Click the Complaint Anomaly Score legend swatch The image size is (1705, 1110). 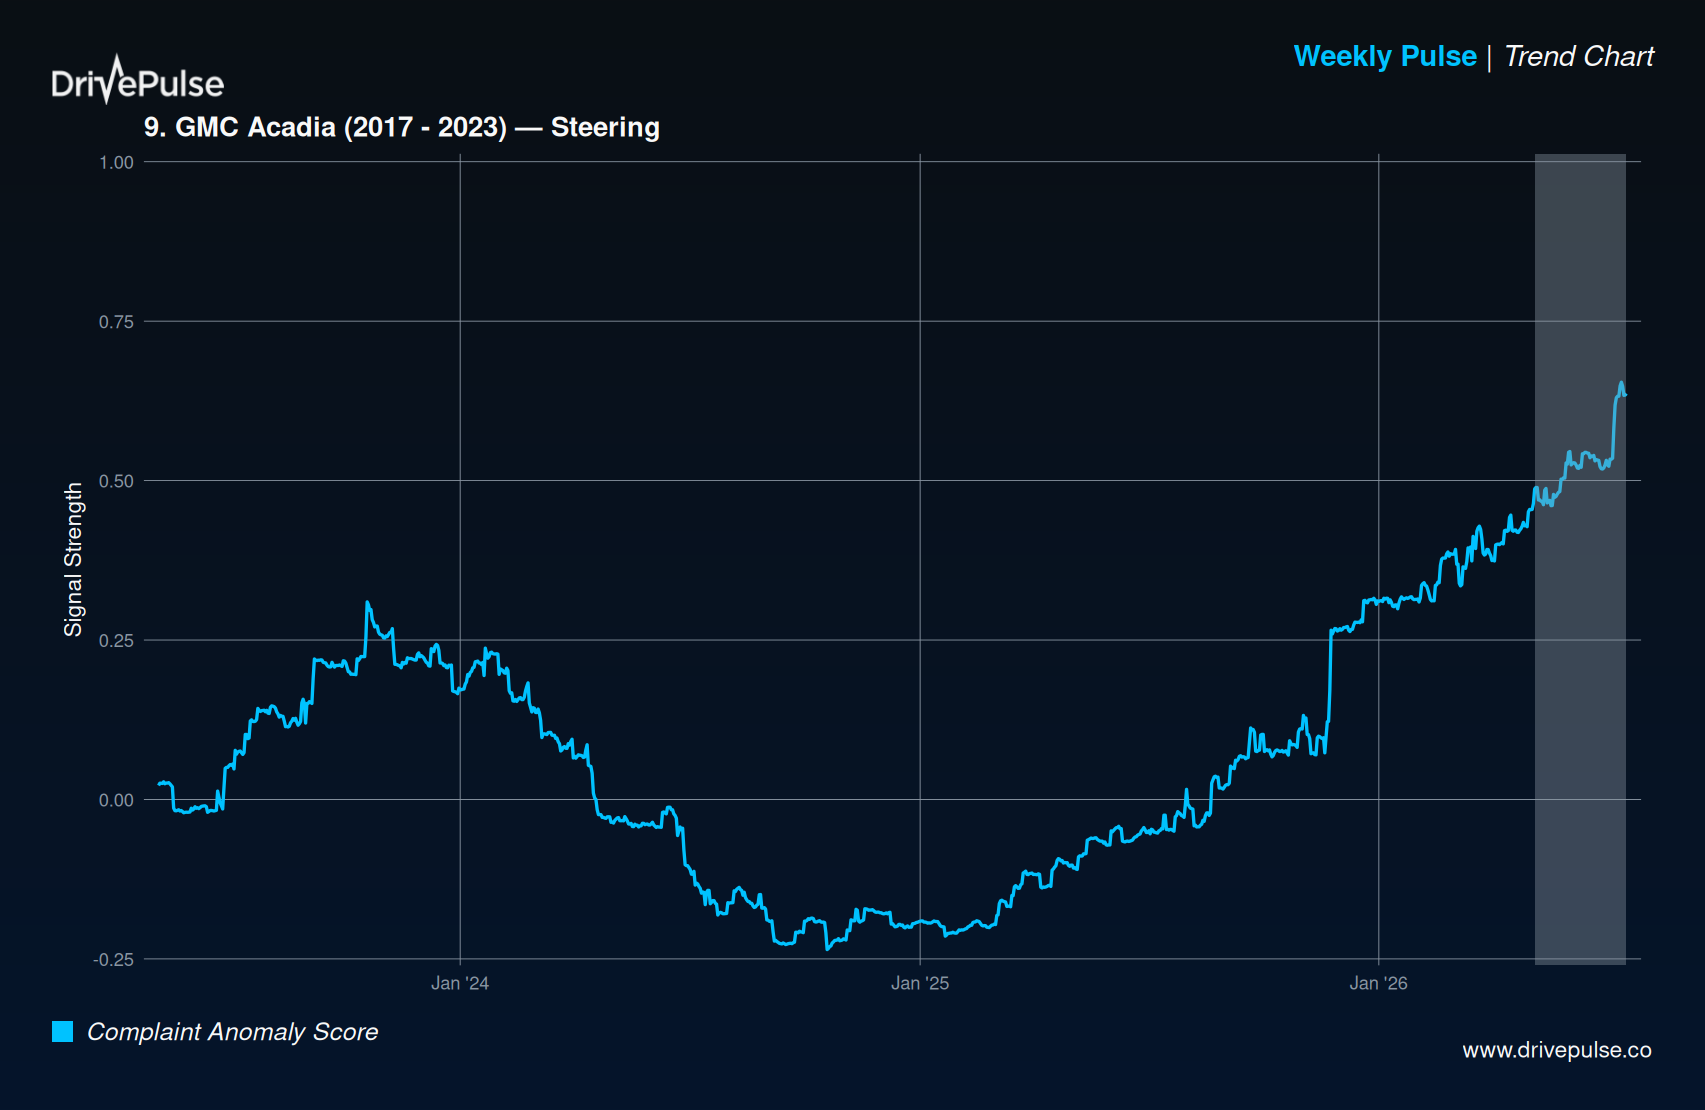pos(62,1031)
